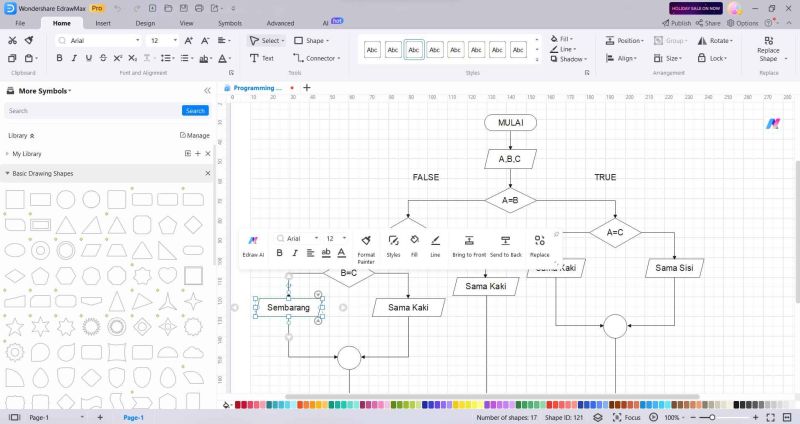The width and height of the screenshot is (800, 424).
Task: Click Fill in floating toolbar
Action: [x=414, y=246]
